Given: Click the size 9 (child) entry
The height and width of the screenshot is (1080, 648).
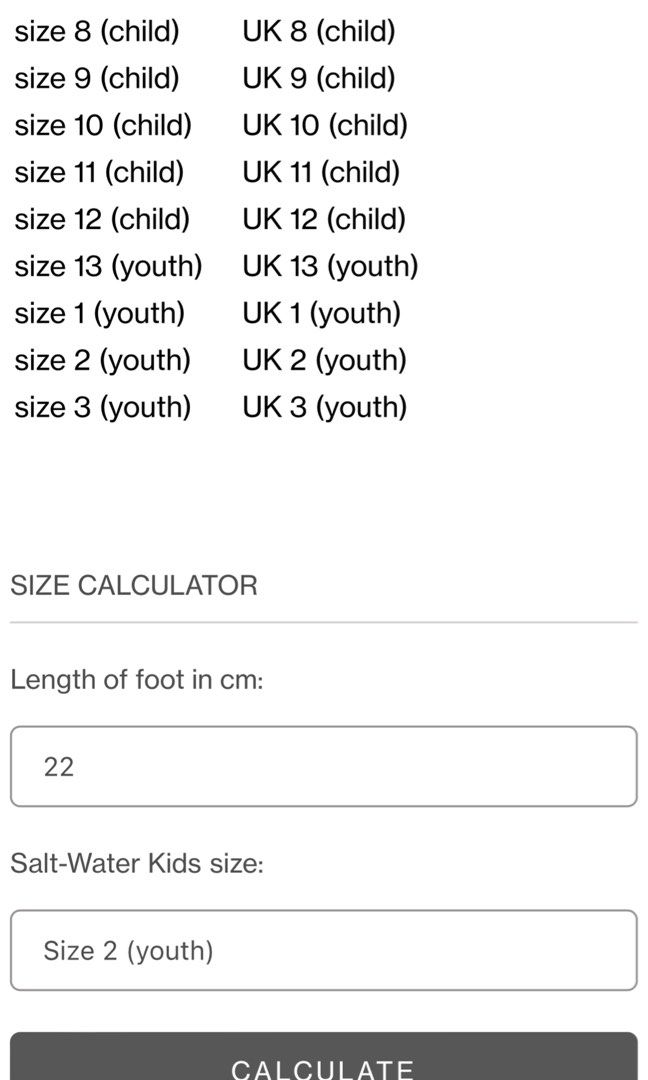Looking at the screenshot, I should tap(97, 78).
